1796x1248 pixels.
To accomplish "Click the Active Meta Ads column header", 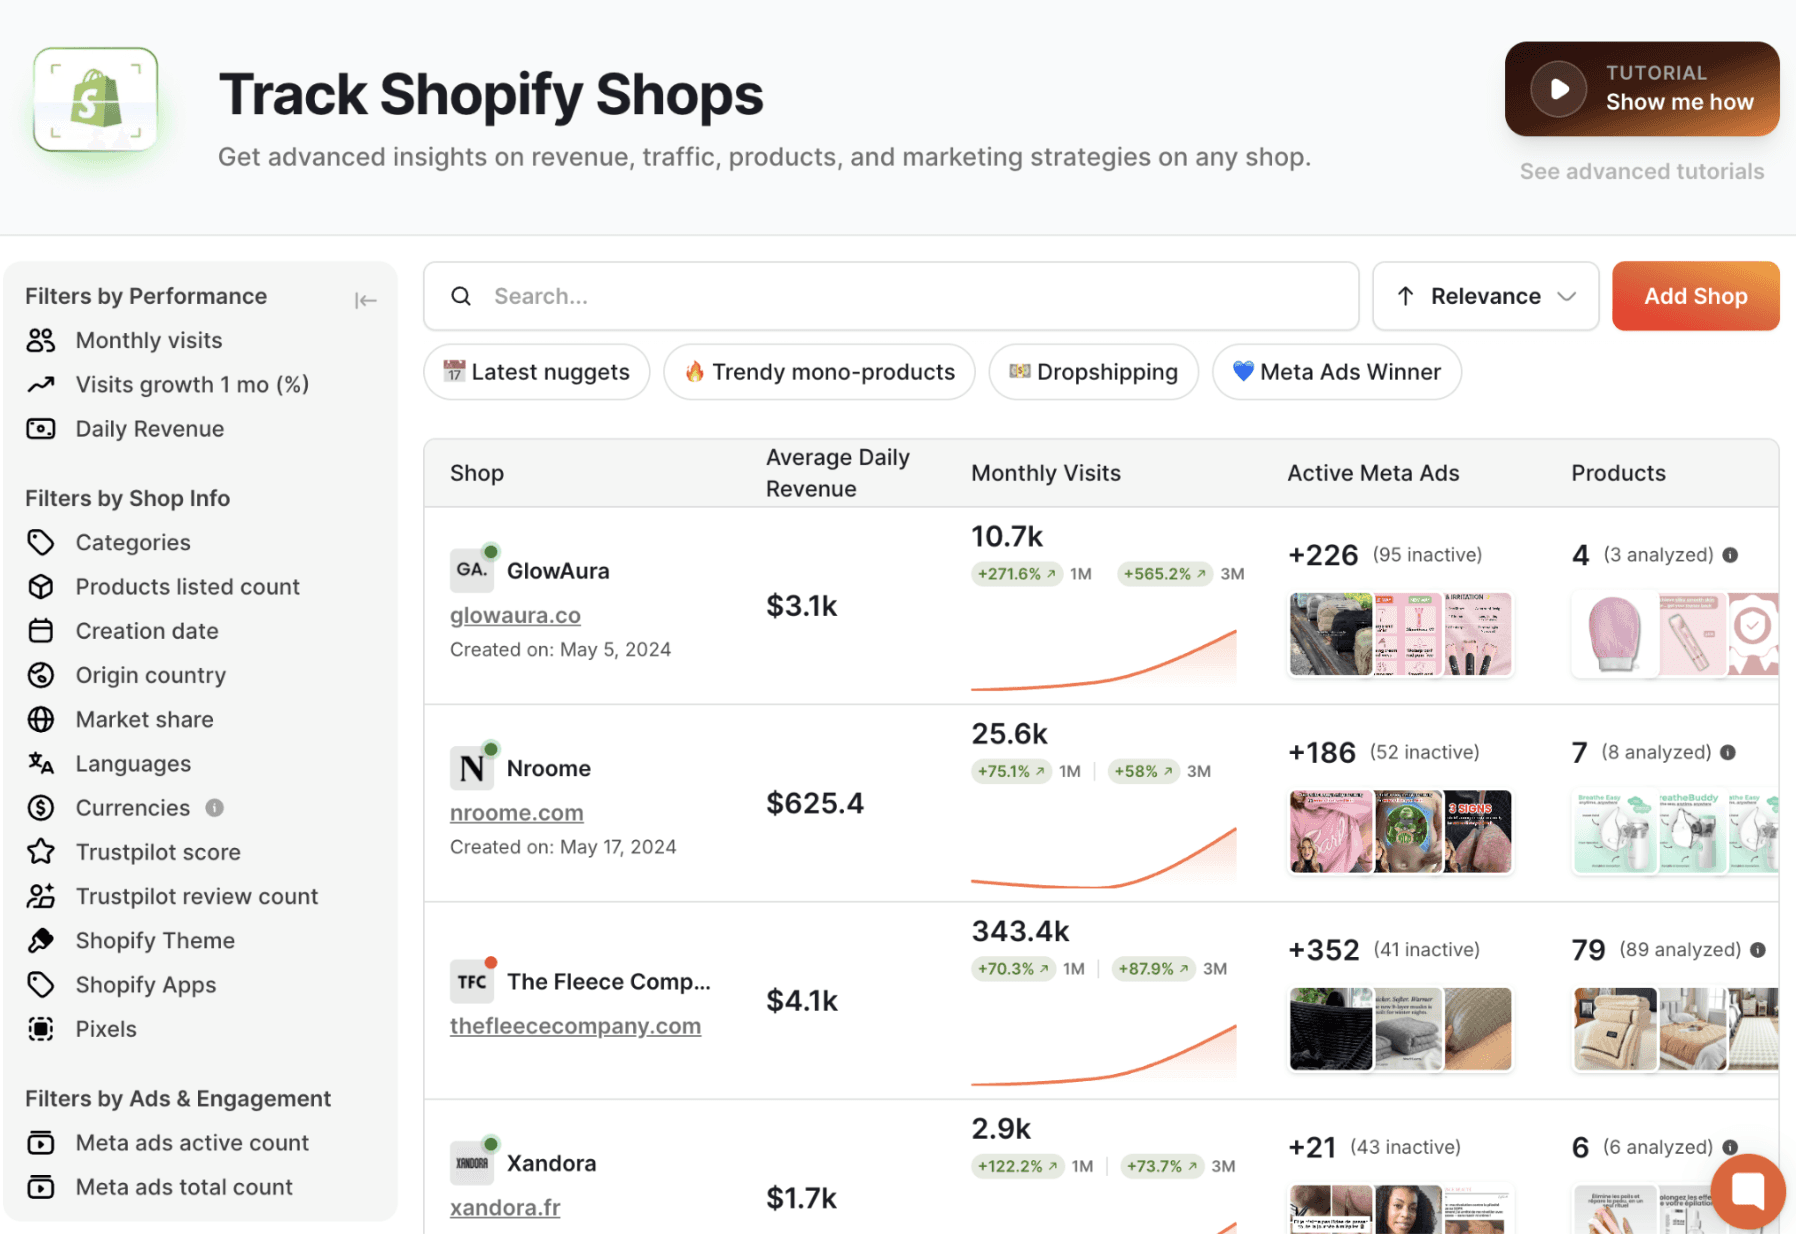I will (1373, 473).
